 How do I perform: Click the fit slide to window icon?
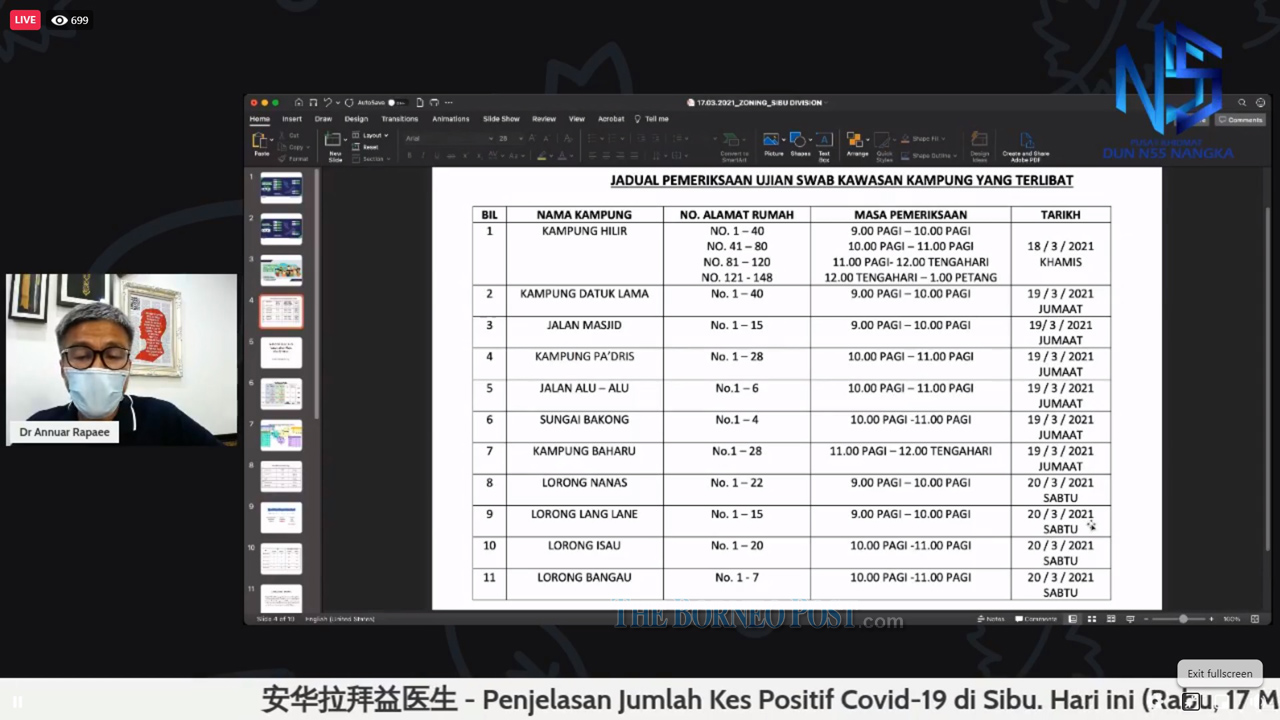point(1255,619)
